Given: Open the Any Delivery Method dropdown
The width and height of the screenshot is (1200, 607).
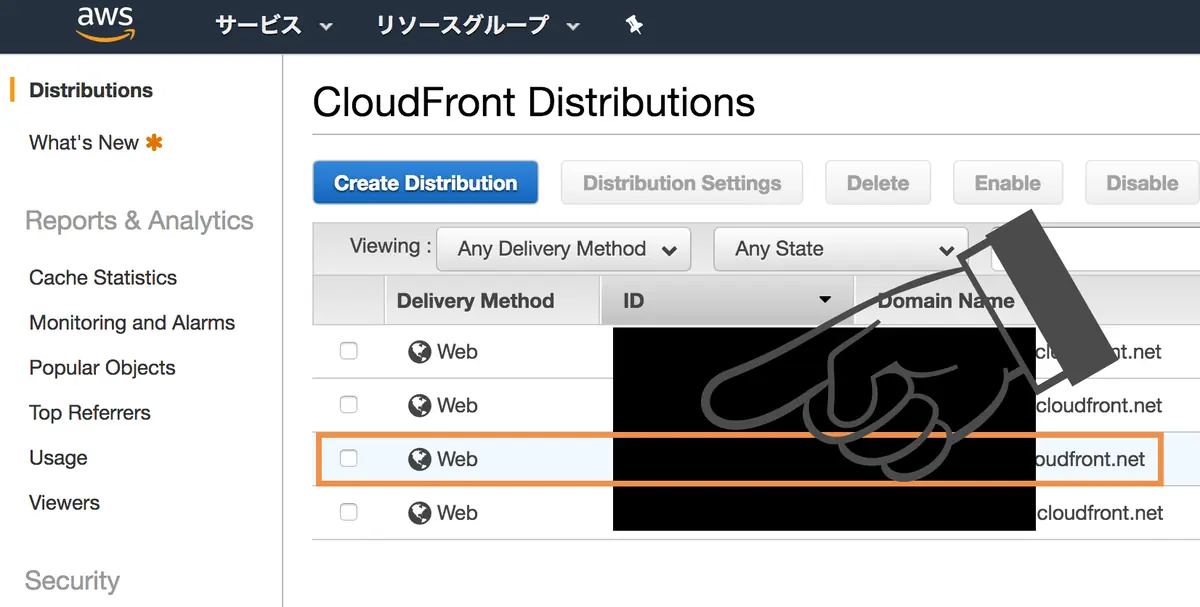Looking at the screenshot, I should (564, 249).
